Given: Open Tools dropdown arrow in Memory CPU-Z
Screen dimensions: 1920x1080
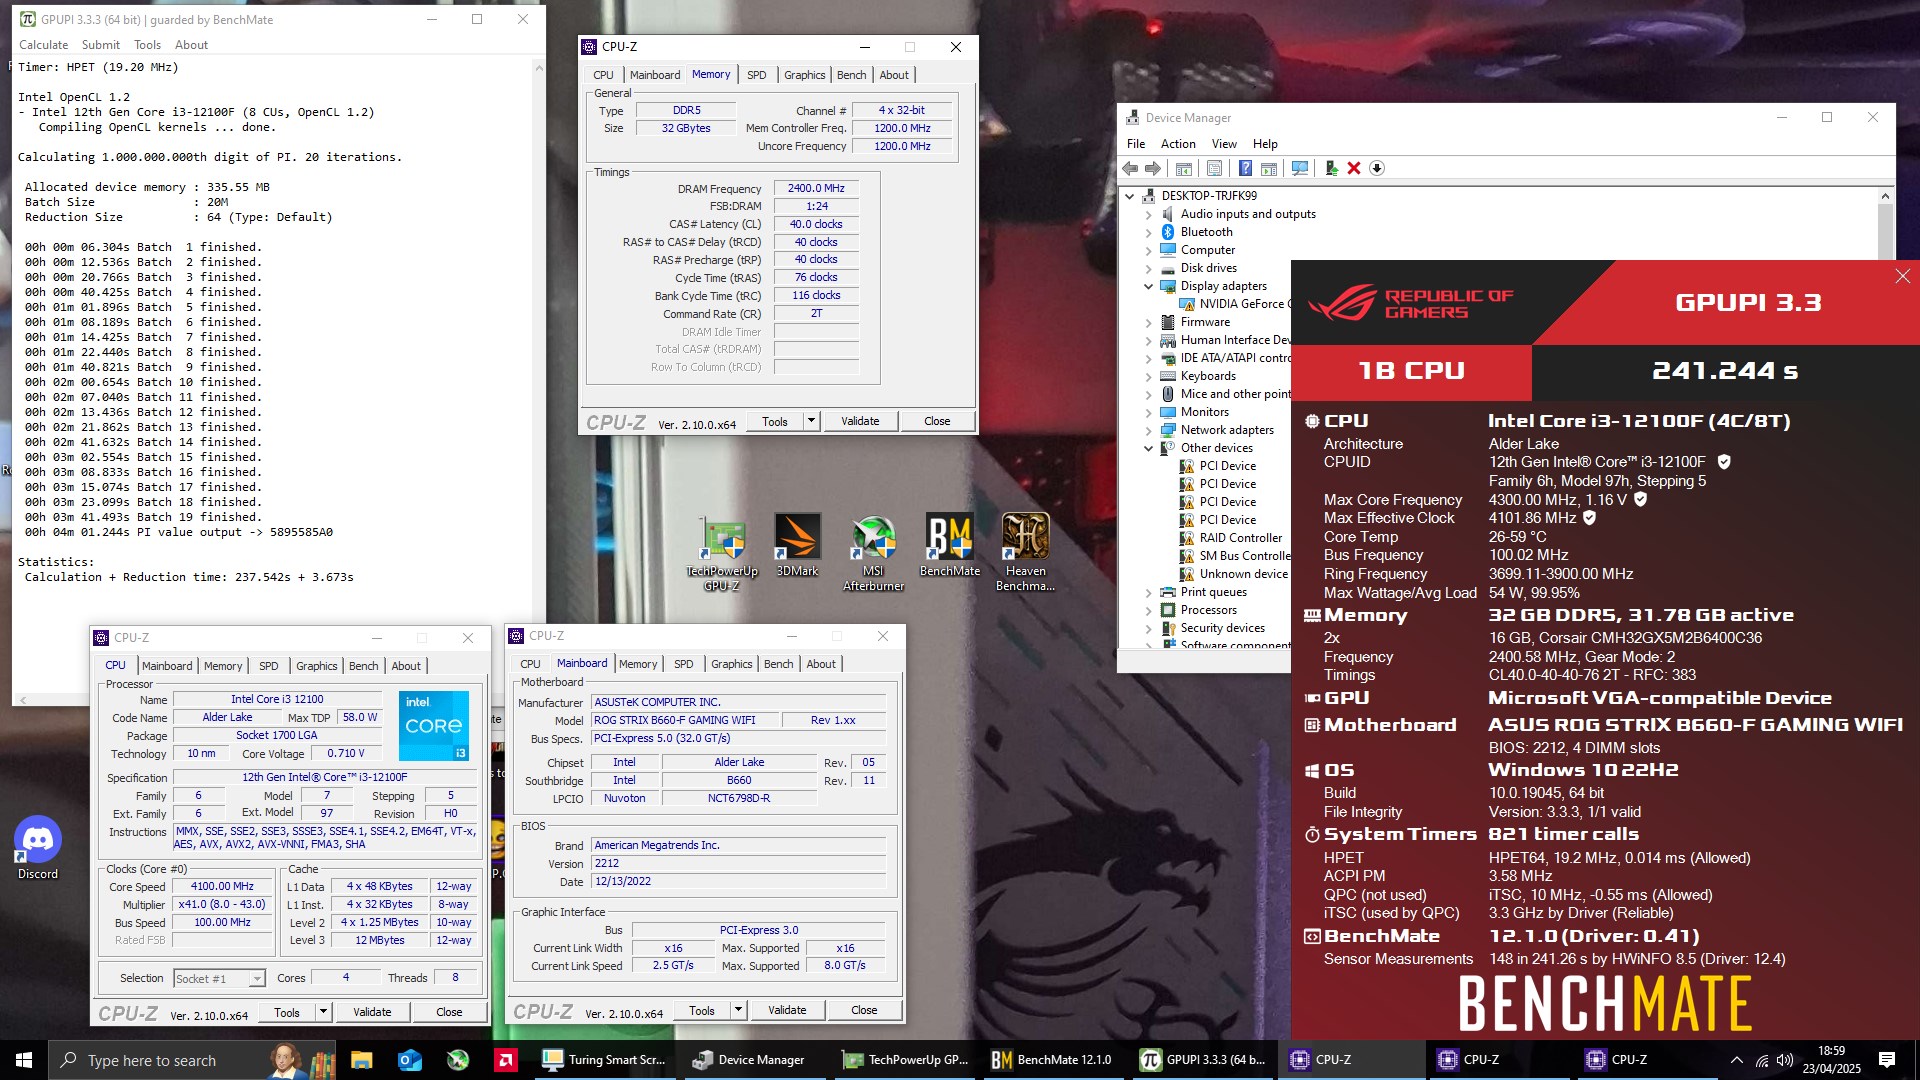Looking at the screenshot, I should pos(811,421).
